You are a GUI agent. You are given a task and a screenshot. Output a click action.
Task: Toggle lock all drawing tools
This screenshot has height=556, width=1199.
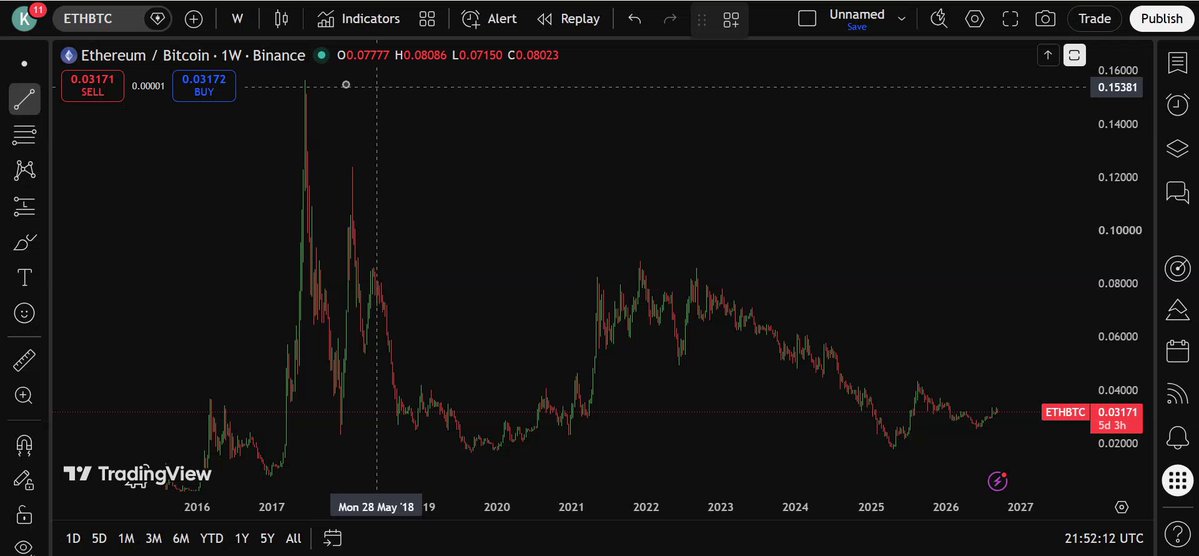(x=24, y=514)
